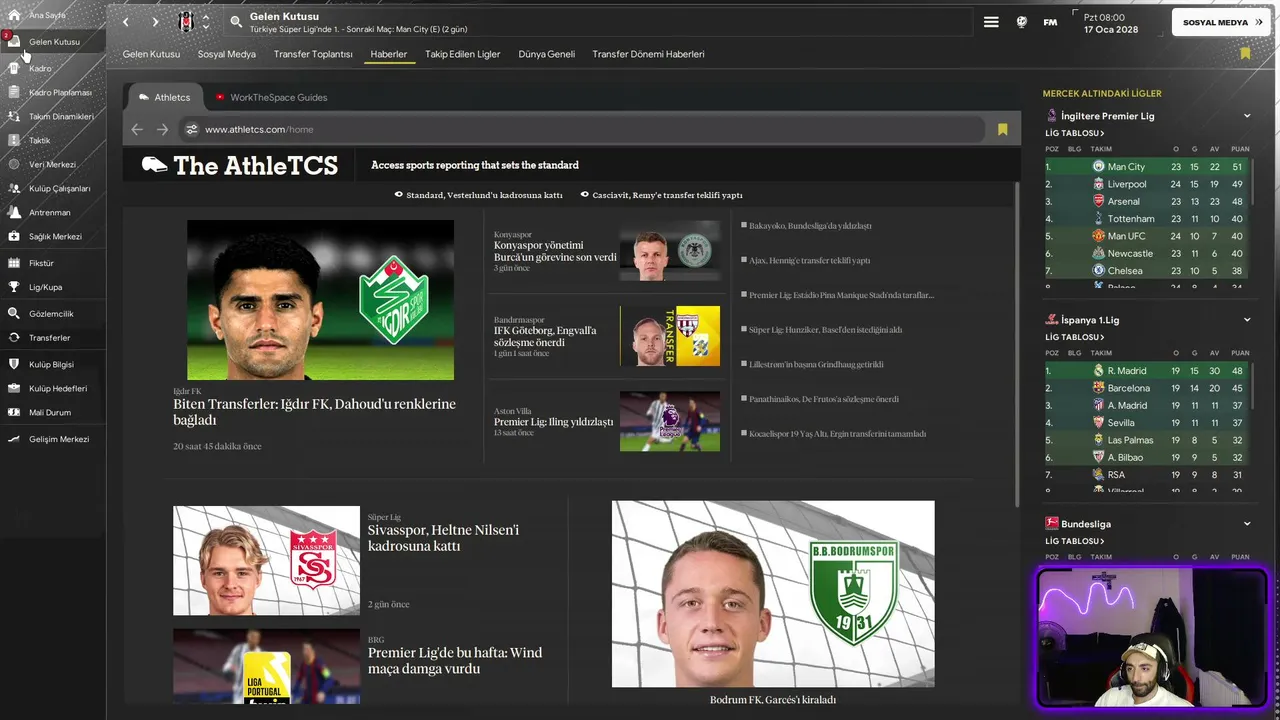Image resolution: width=1280 pixels, height=720 pixels.
Task: Open LİG TABLOSU link under İngiltere Premier Lig
Action: pos(1074,133)
